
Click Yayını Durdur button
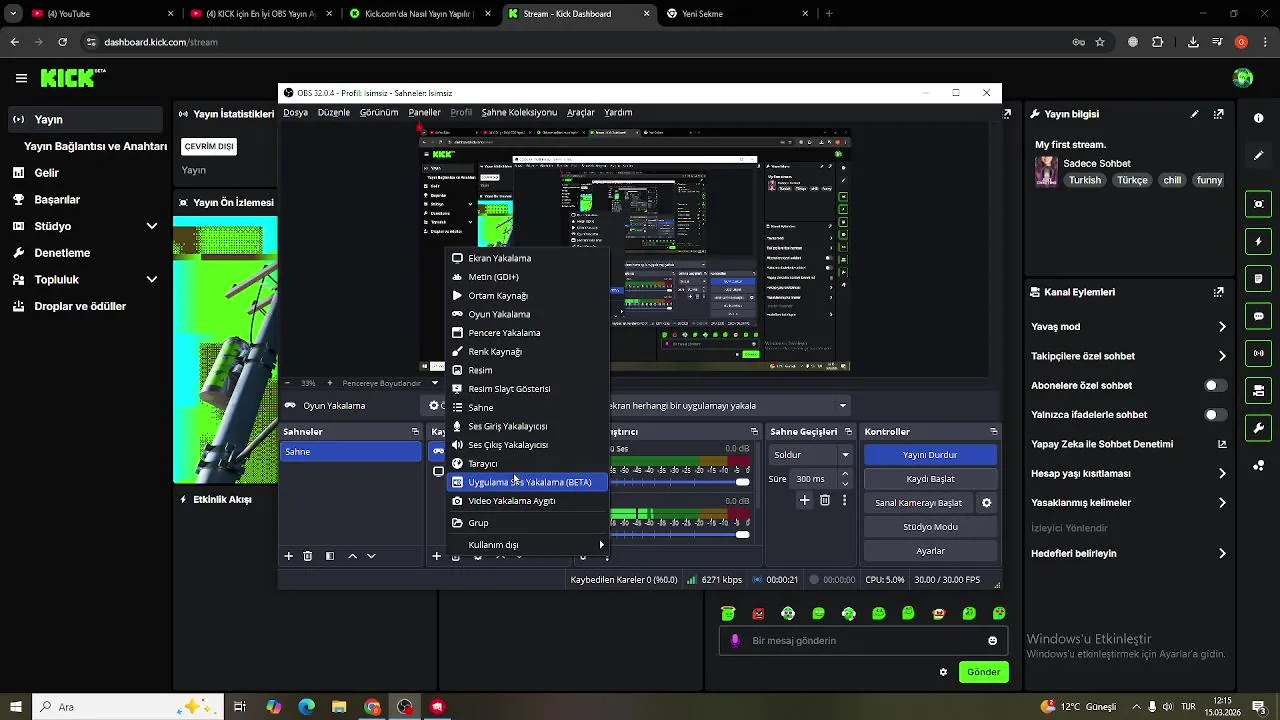click(x=930, y=455)
